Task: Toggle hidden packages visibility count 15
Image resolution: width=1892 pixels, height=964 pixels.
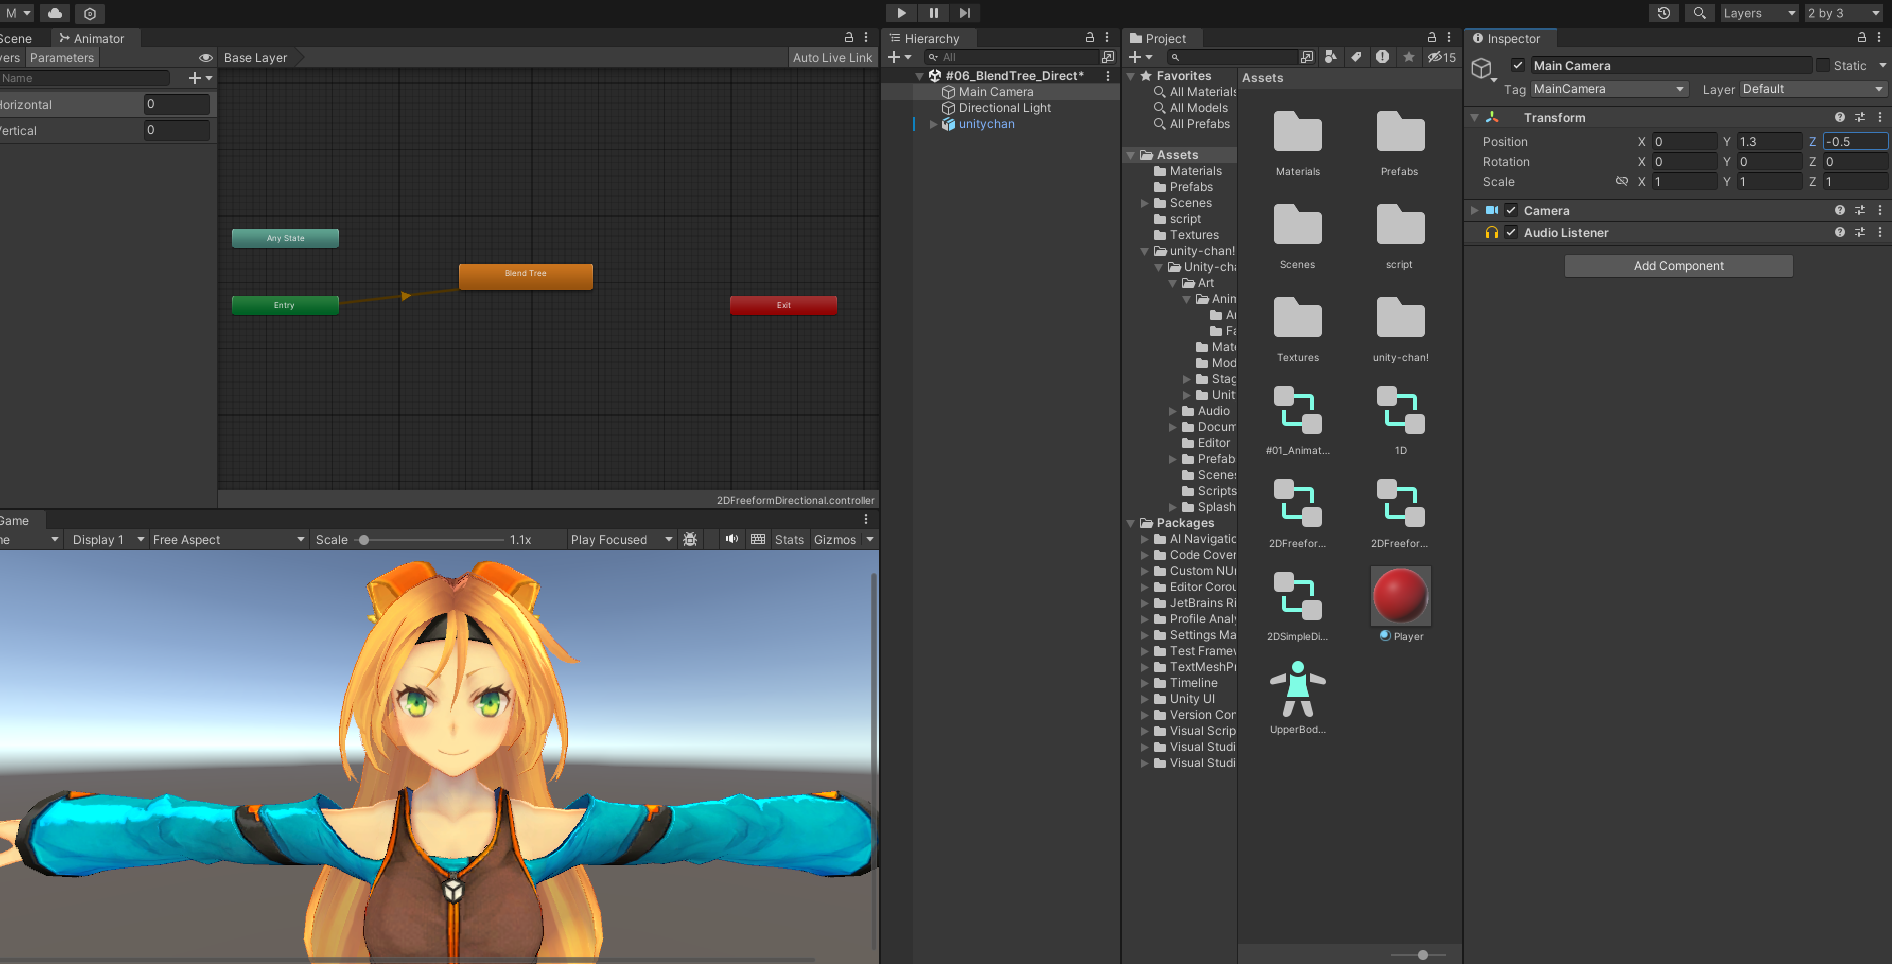Action: (1442, 57)
